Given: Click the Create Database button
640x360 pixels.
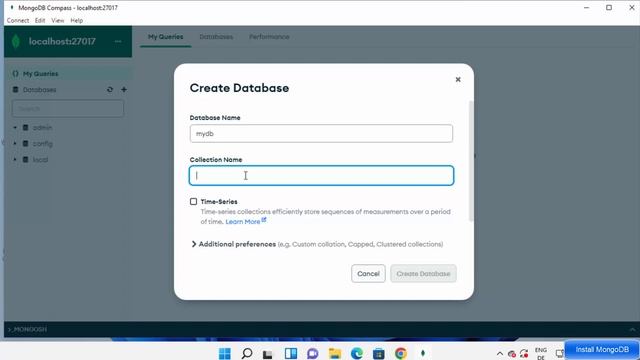Looking at the screenshot, I should (423, 273).
